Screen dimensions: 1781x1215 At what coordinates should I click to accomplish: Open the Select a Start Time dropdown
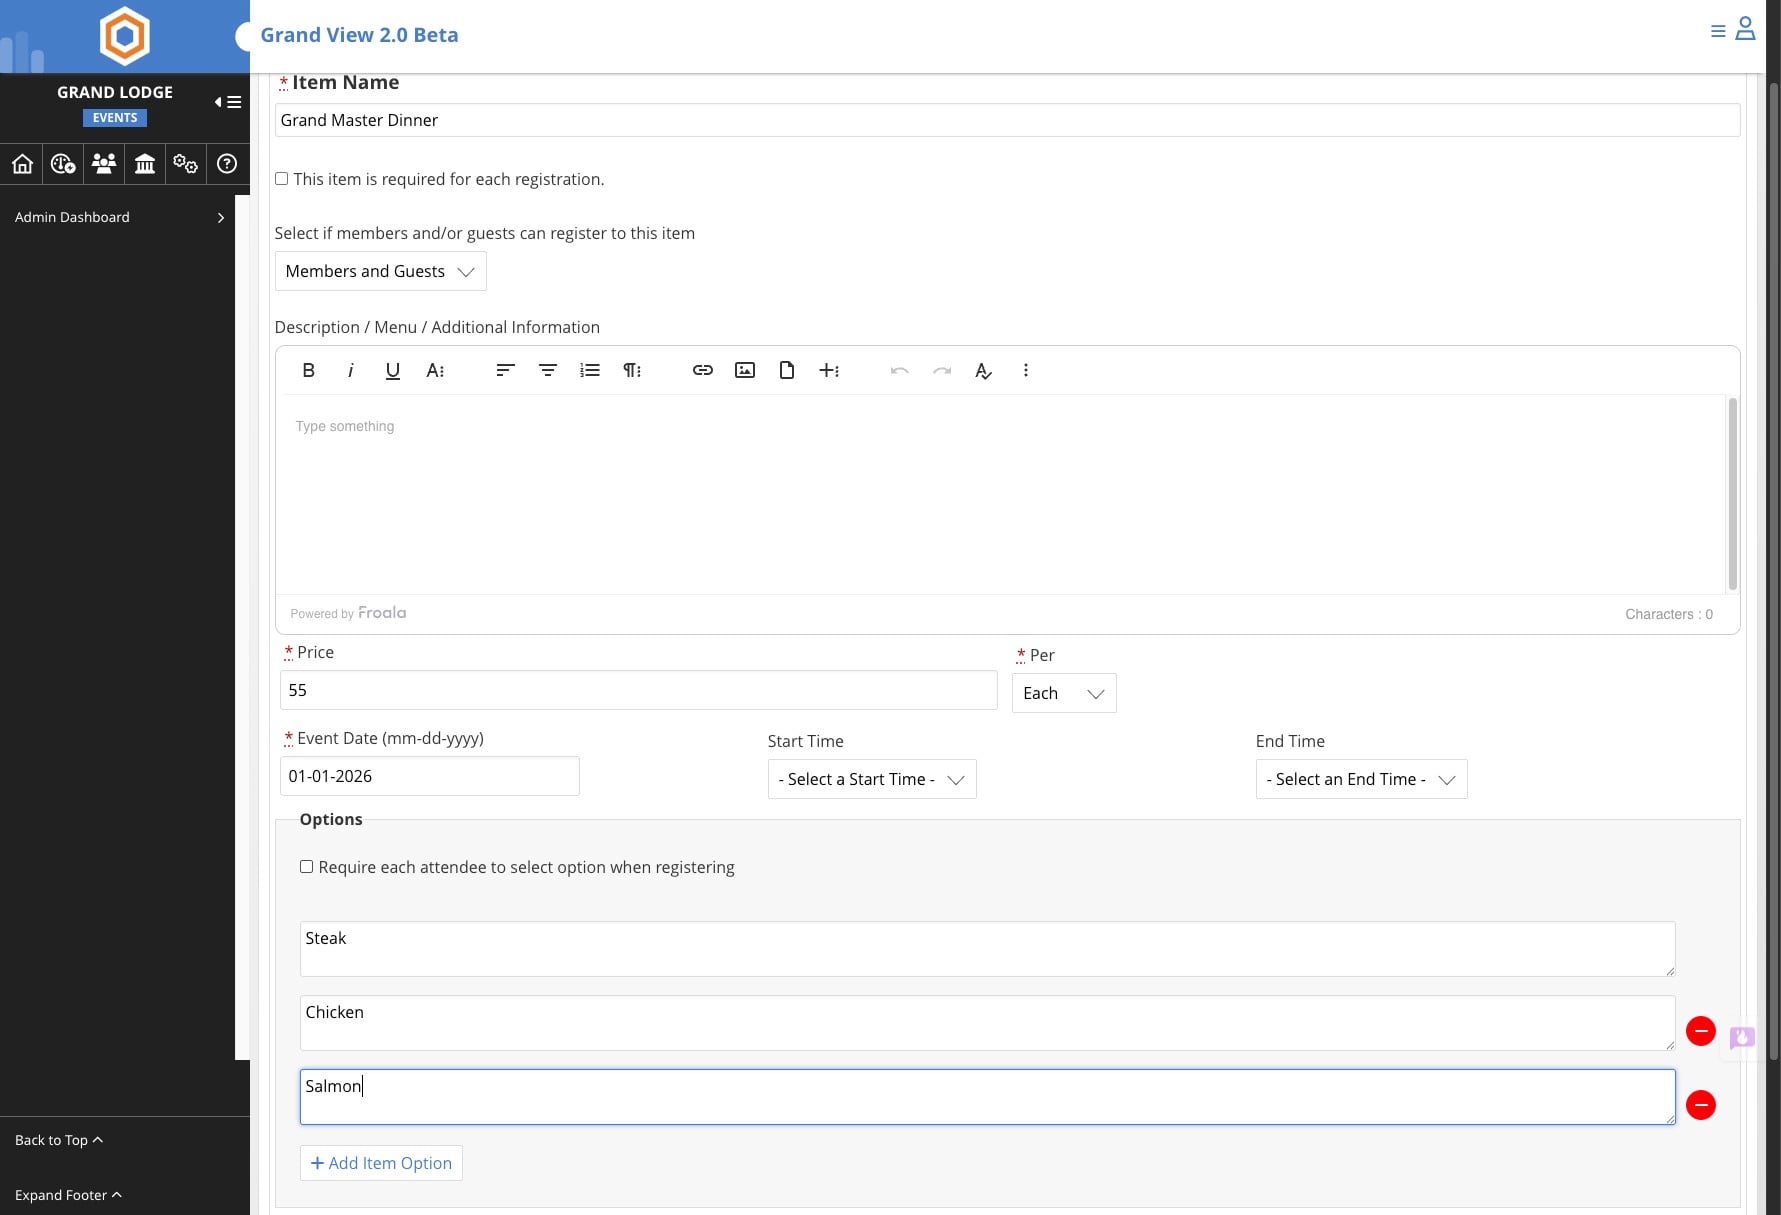tap(872, 779)
